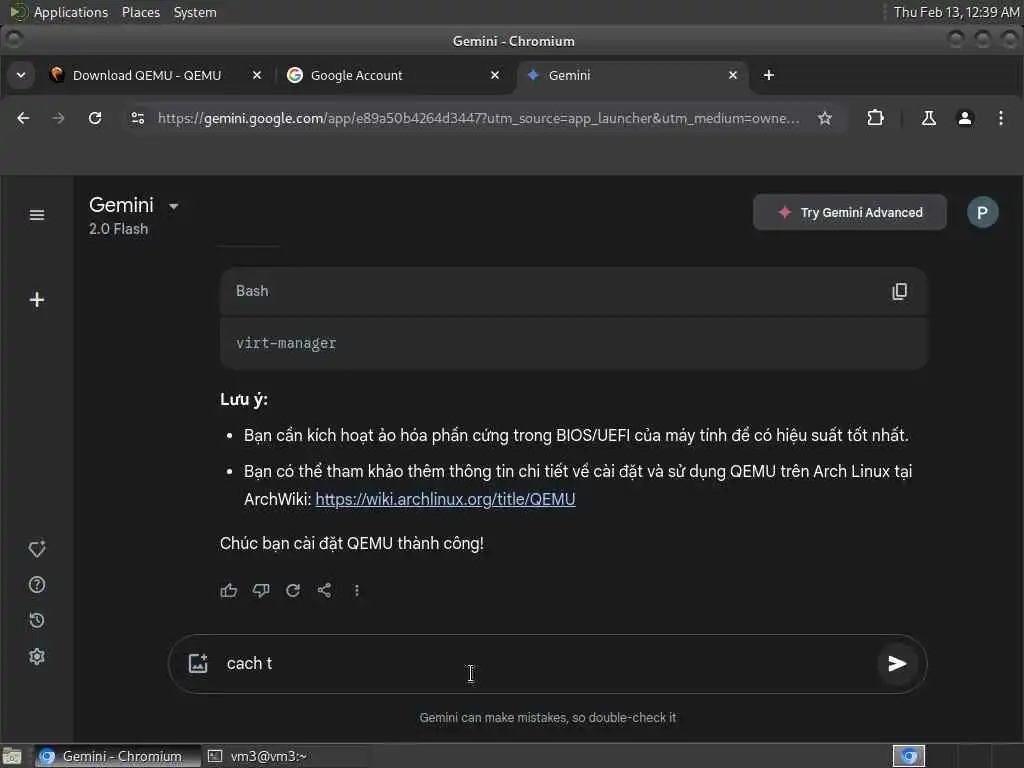Viewport: 1024px width, 768px height.
Task: Open the Chromium three-dot menu
Action: (1000, 118)
